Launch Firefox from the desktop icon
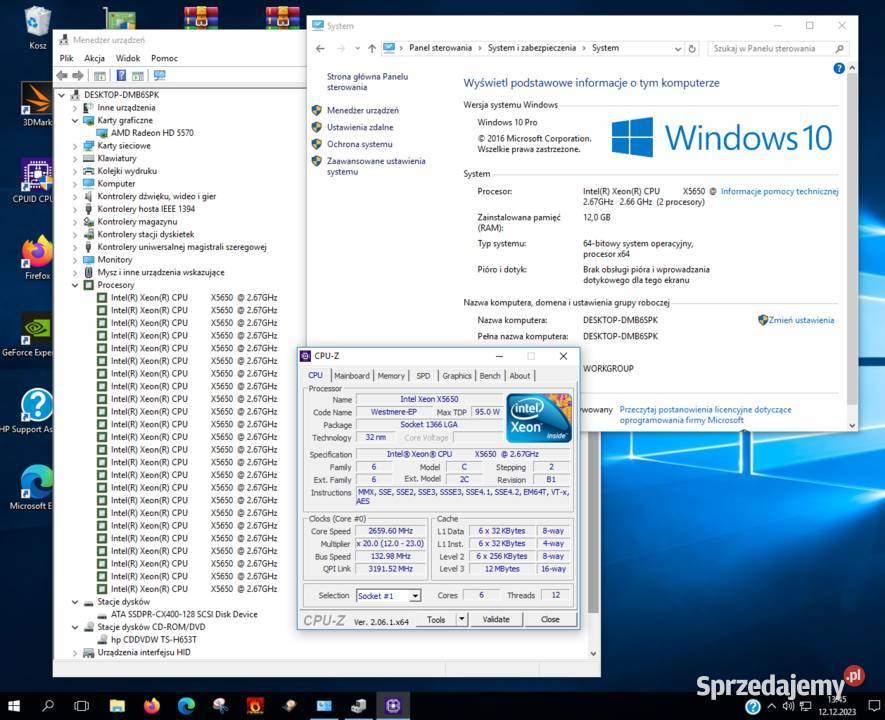The image size is (885, 720). pyautogui.click(x=37, y=257)
